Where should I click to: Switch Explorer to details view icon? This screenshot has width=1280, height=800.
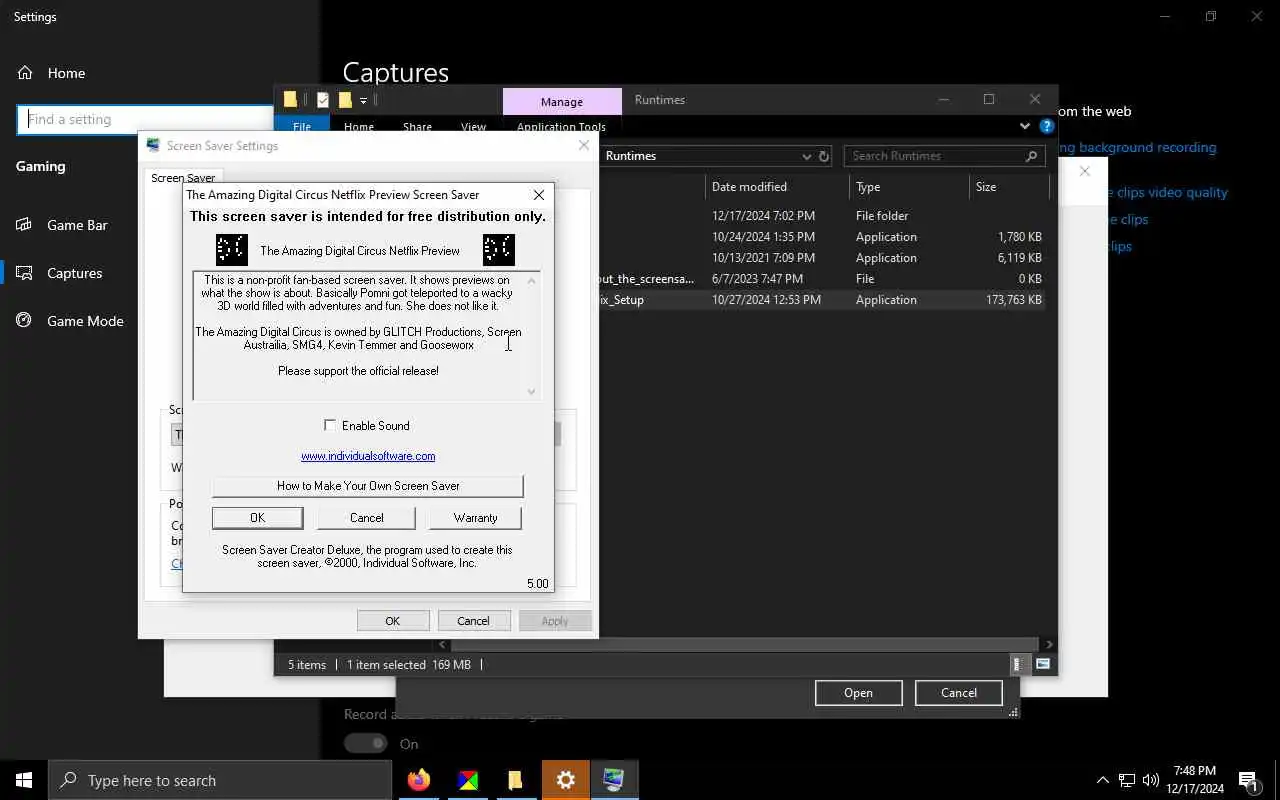(1017, 664)
